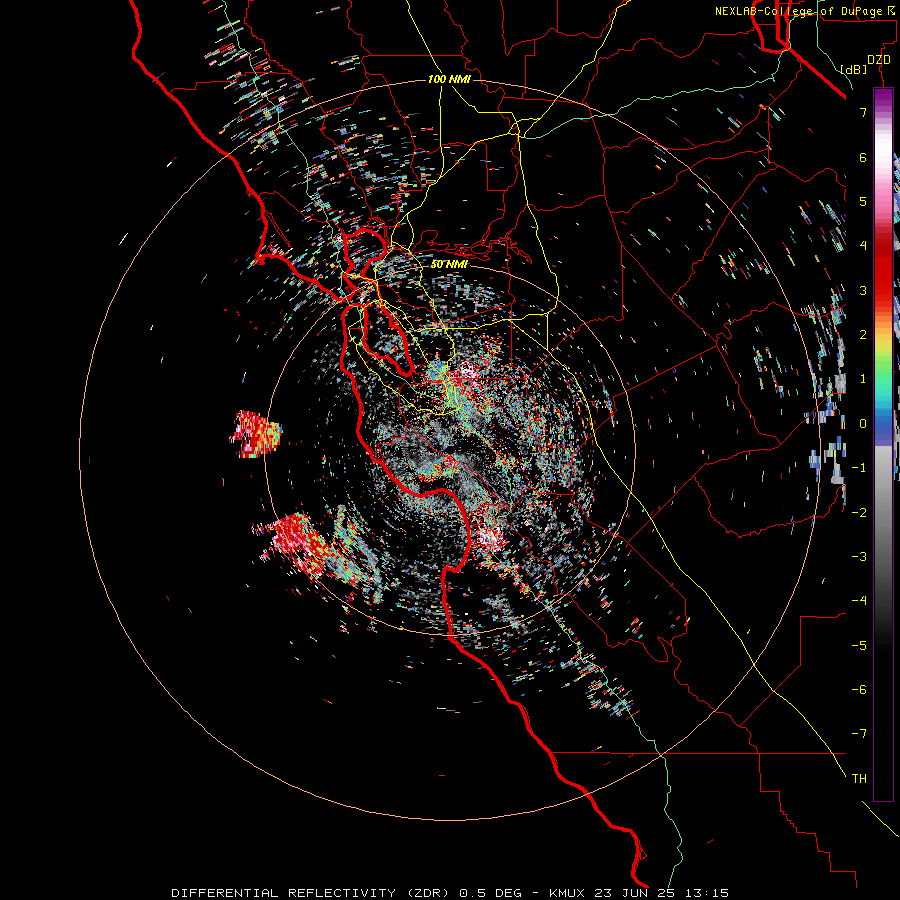Click the "0.5 DEG" elevation text in caption
The image size is (900, 900).
click(491, 893)
